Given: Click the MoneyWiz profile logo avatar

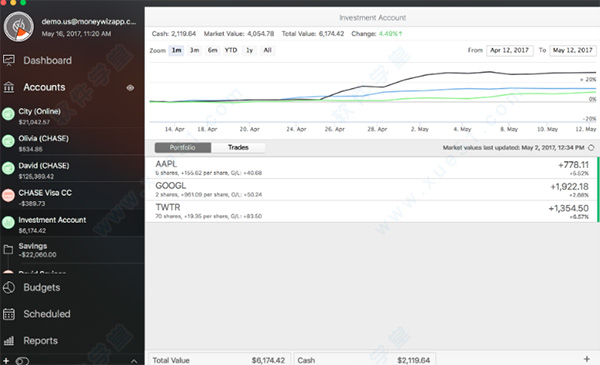Looking at the screenshot, I should coord(18,27).
